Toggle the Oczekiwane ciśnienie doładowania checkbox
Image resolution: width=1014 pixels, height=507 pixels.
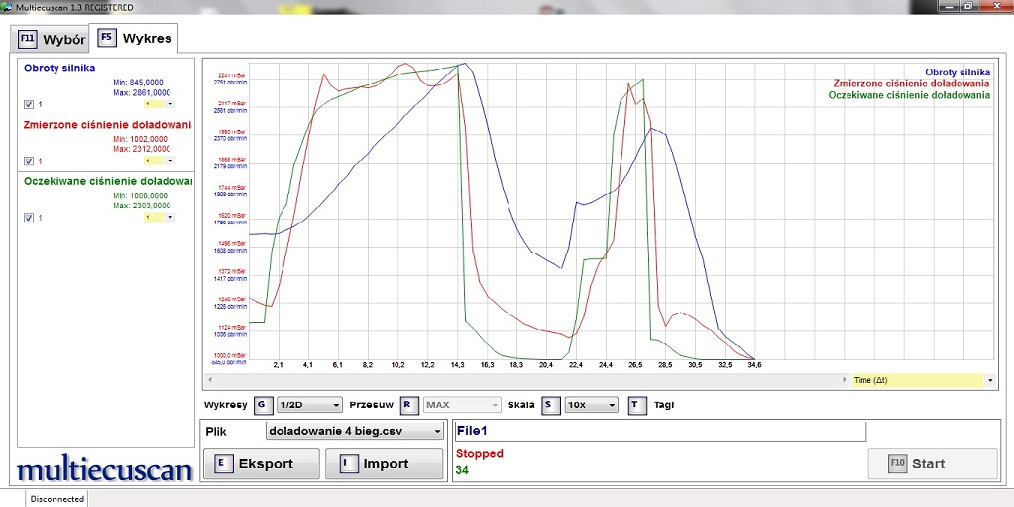28,218
